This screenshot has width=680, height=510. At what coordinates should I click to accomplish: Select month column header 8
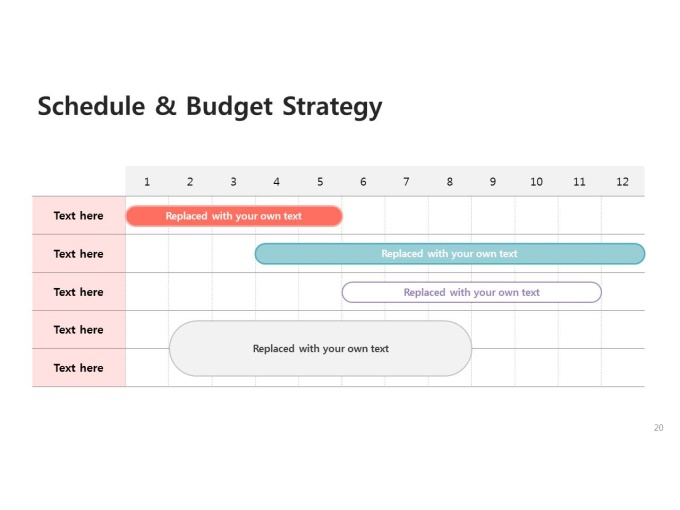450,181
